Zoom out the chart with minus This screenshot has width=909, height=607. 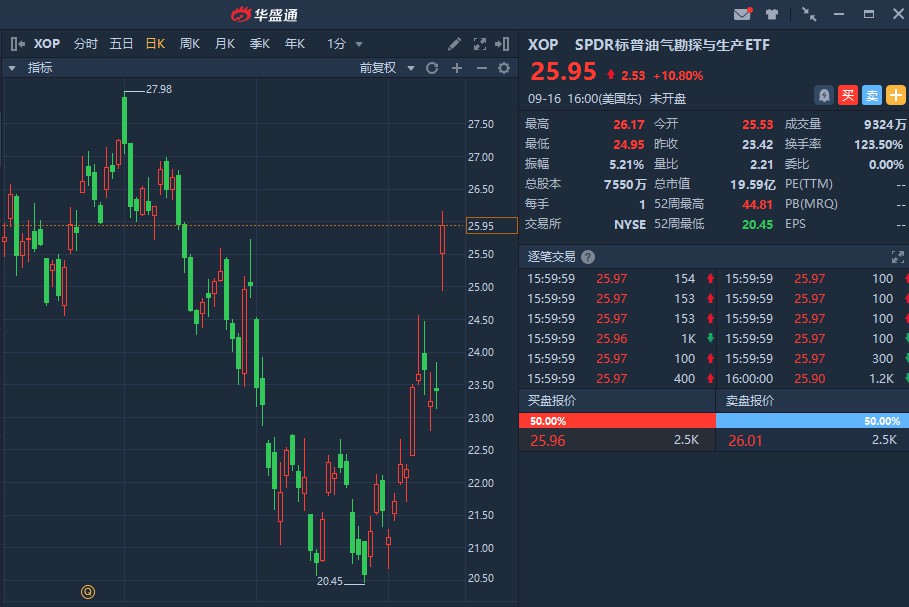point(482,68)
